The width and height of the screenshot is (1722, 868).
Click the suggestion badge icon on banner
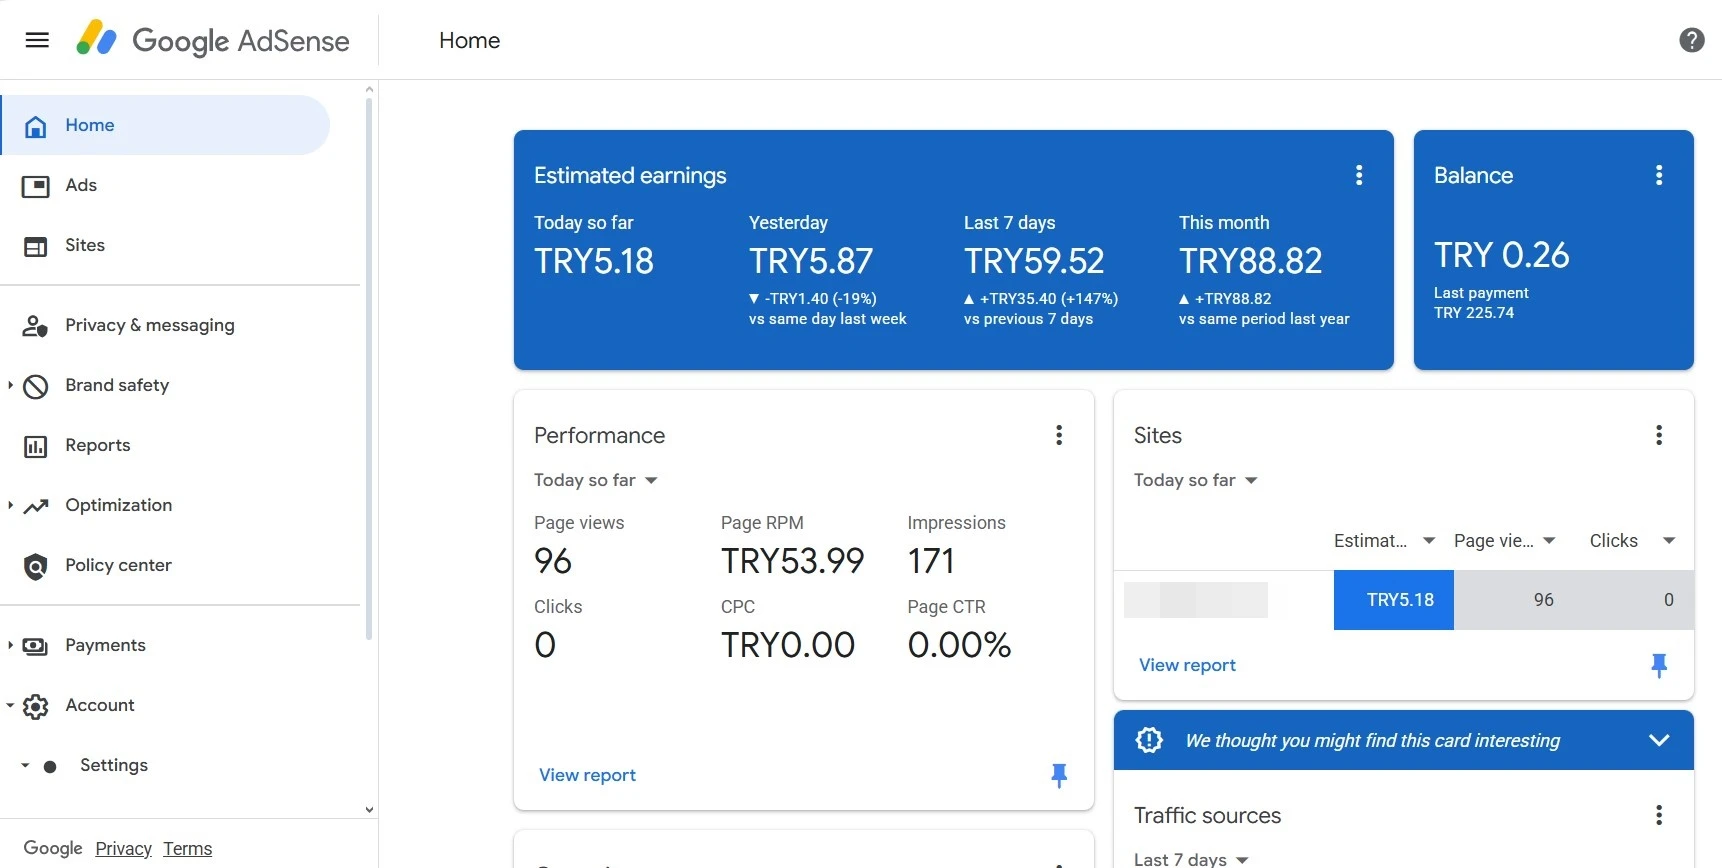(1150, 740)
